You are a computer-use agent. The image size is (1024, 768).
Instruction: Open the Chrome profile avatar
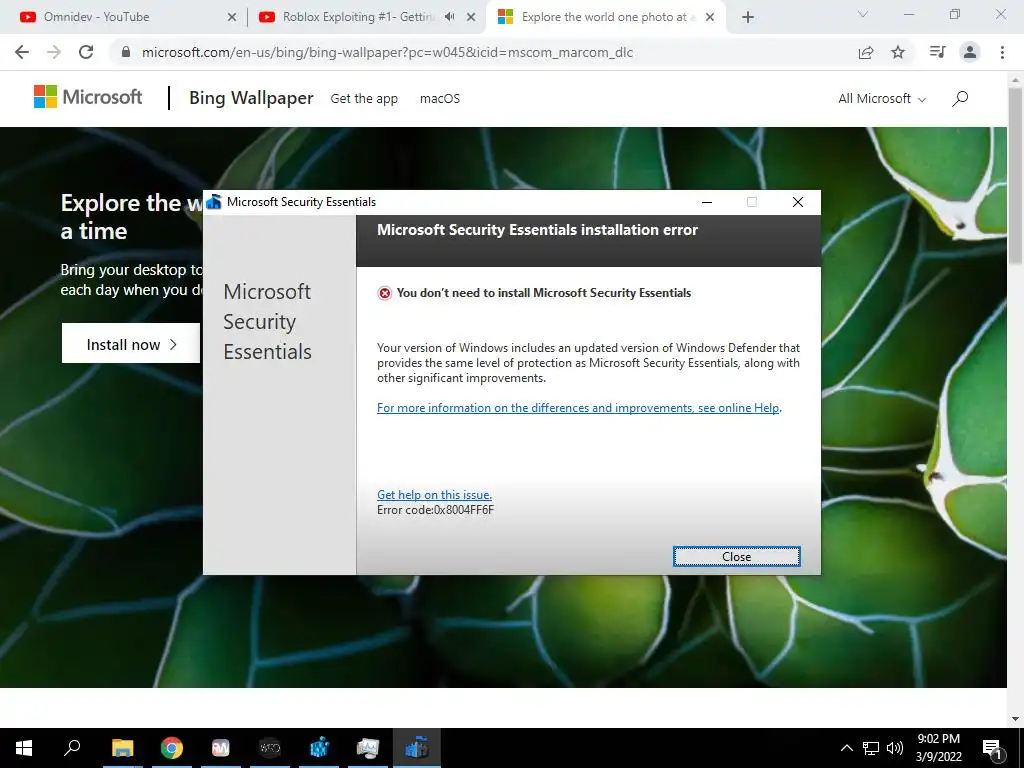click(970, 52)
